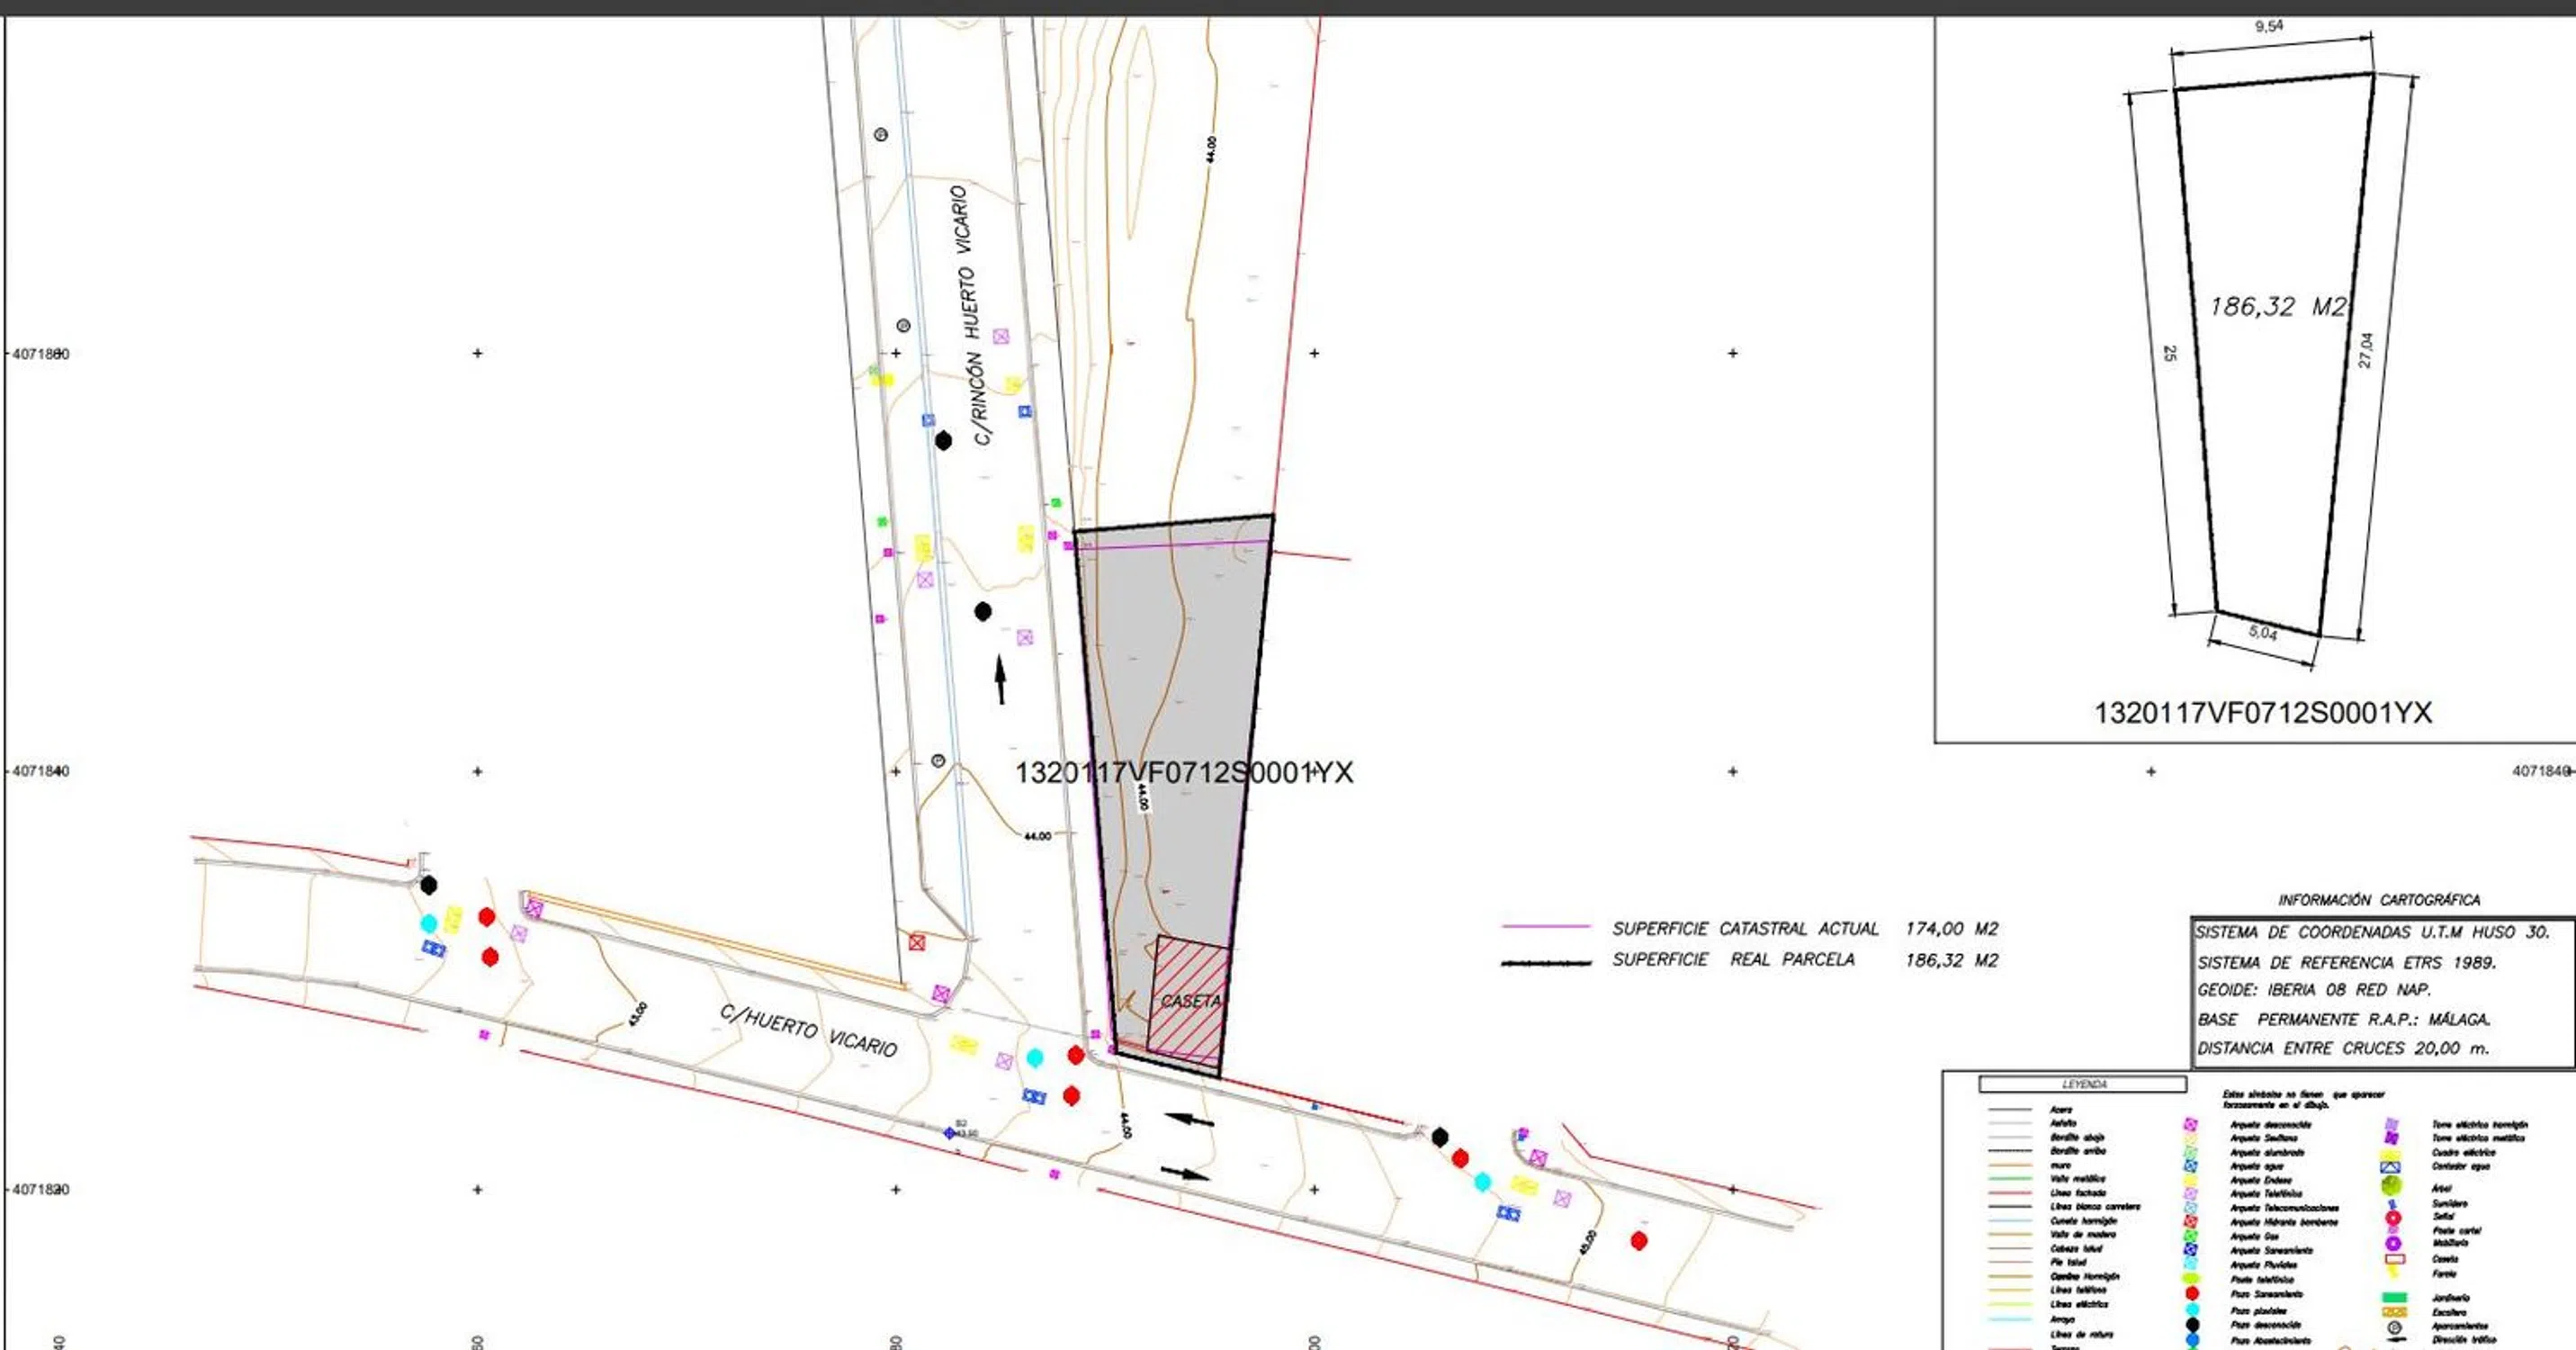
Task: Click the green Jardinería legend swatch
Action: (x=2394, y=1298)
